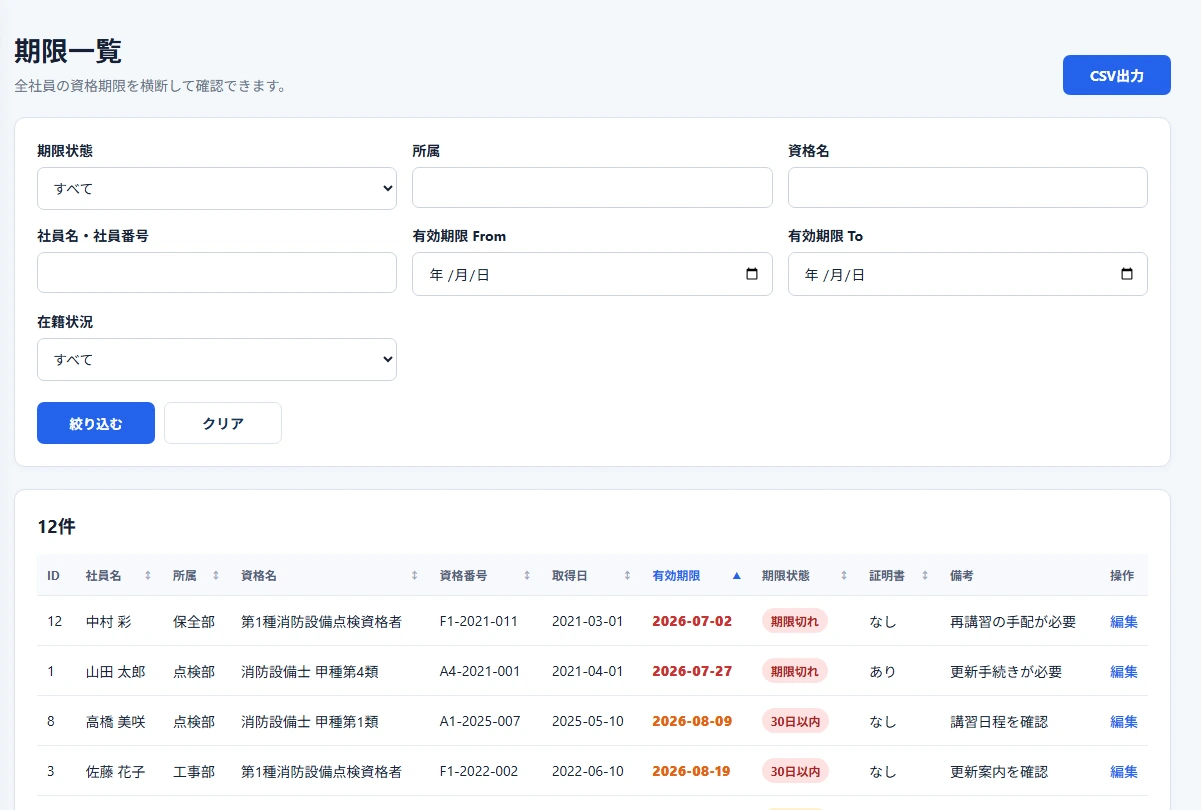Click 消防設備士 甲種第4類 cell
Screen dimensions: 1201x810
[x=310, y=671]
